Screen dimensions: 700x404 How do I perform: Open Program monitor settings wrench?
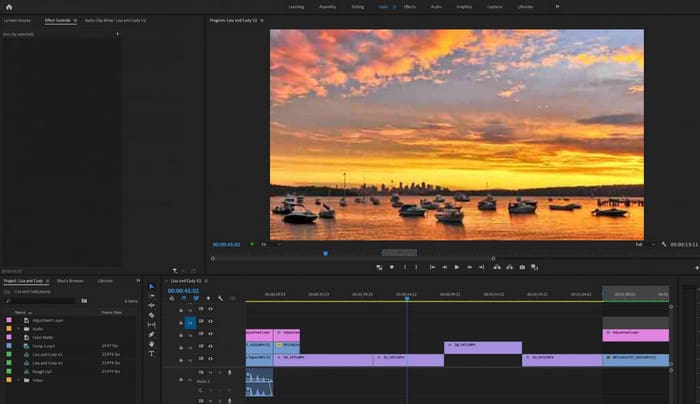pos(664,244)
